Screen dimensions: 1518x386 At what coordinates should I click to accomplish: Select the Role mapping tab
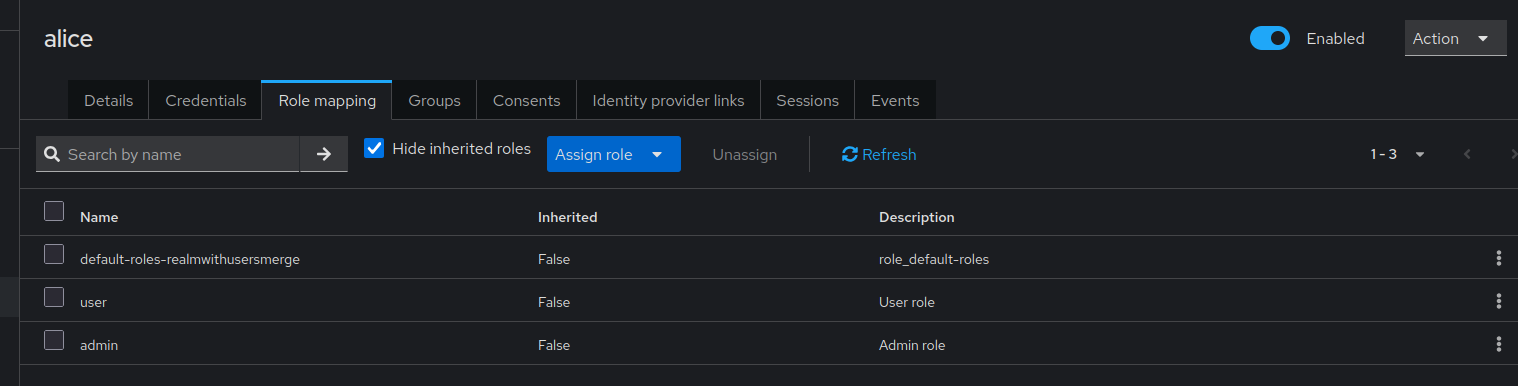pyautogui.click(x=327, y=100)
